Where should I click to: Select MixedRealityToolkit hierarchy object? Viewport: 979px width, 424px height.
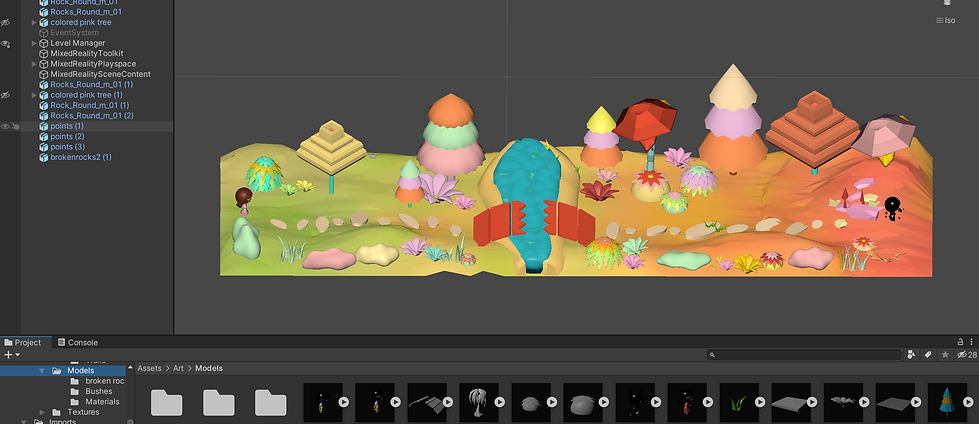tap(87, 54)
